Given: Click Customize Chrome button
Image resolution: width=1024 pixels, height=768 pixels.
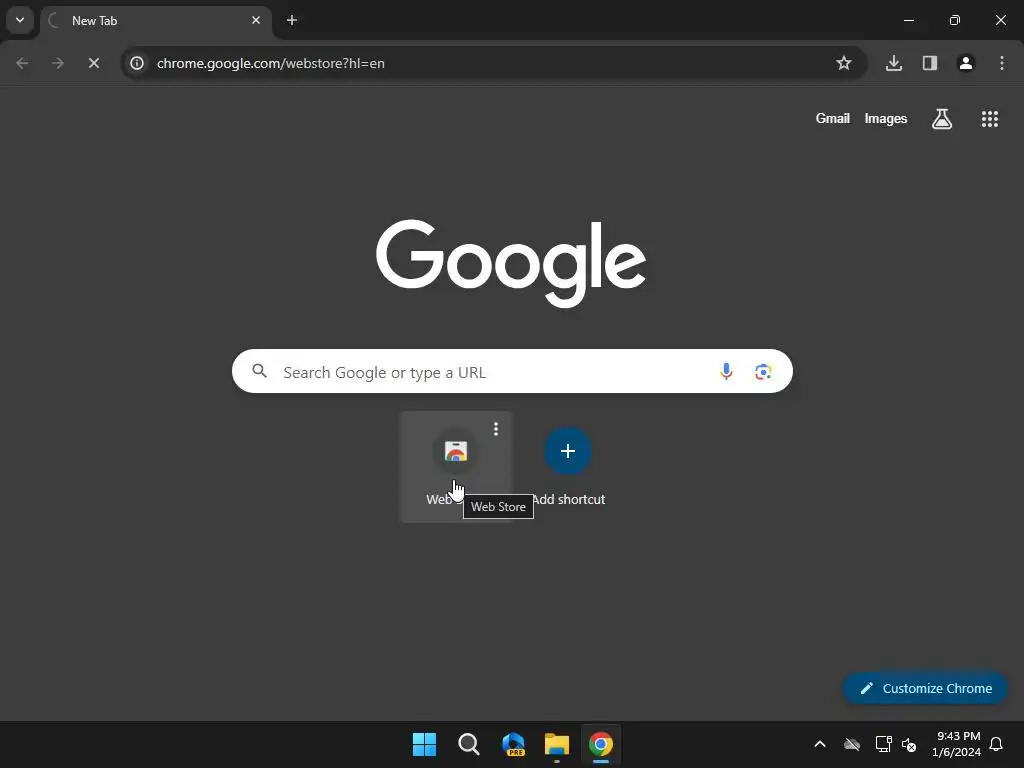Looking at the screenshot, I should pos(925,688).
